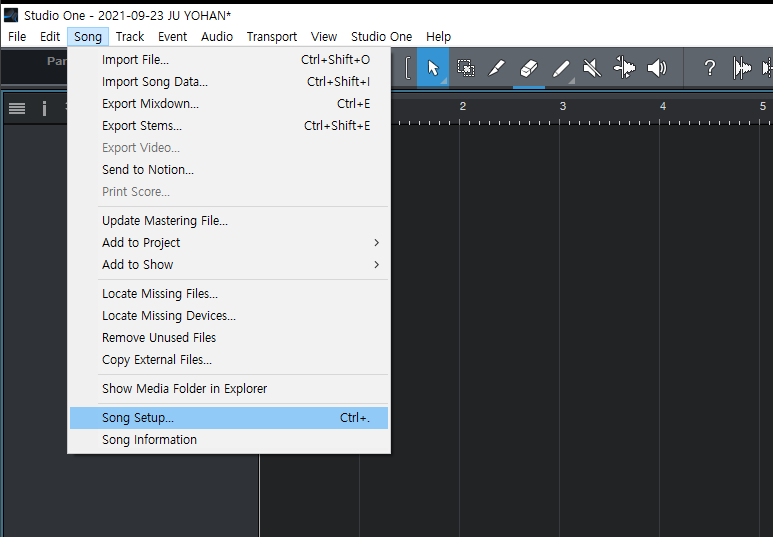
Task: Open Arrow tool options dropdown triangle
Action: click(x=444, y=81)
